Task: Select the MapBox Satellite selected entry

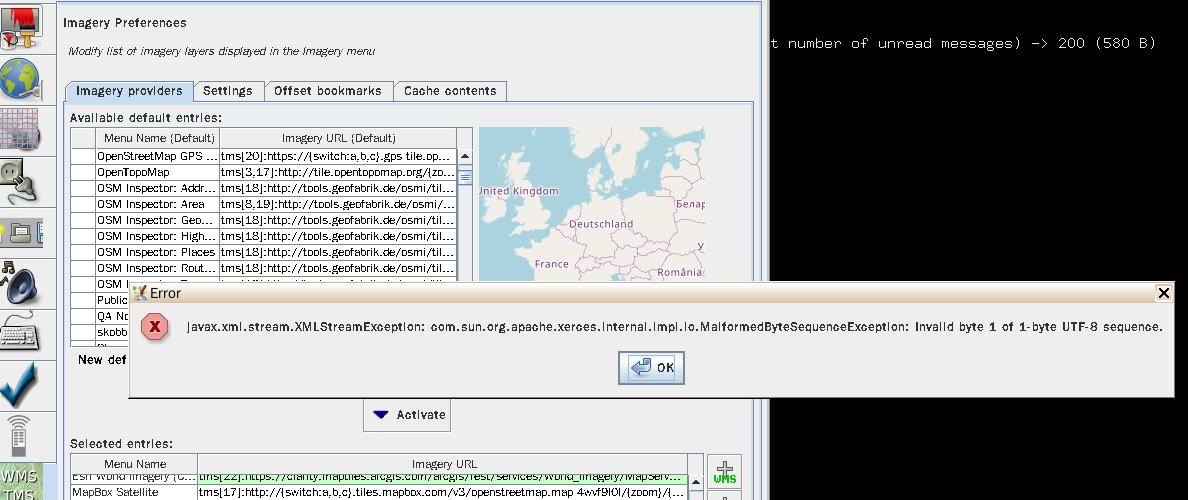Action: tap(134, 493)
